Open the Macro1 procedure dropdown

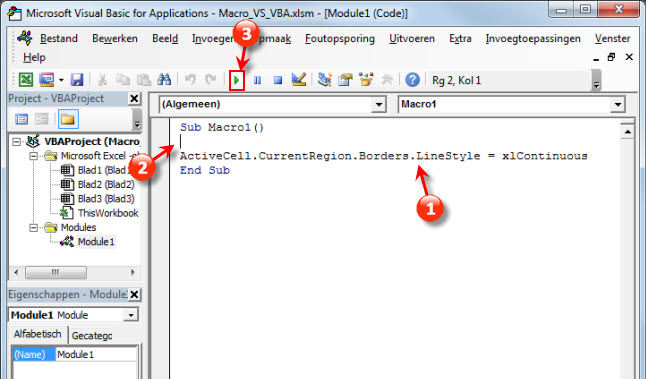click(x=618, y=105)
